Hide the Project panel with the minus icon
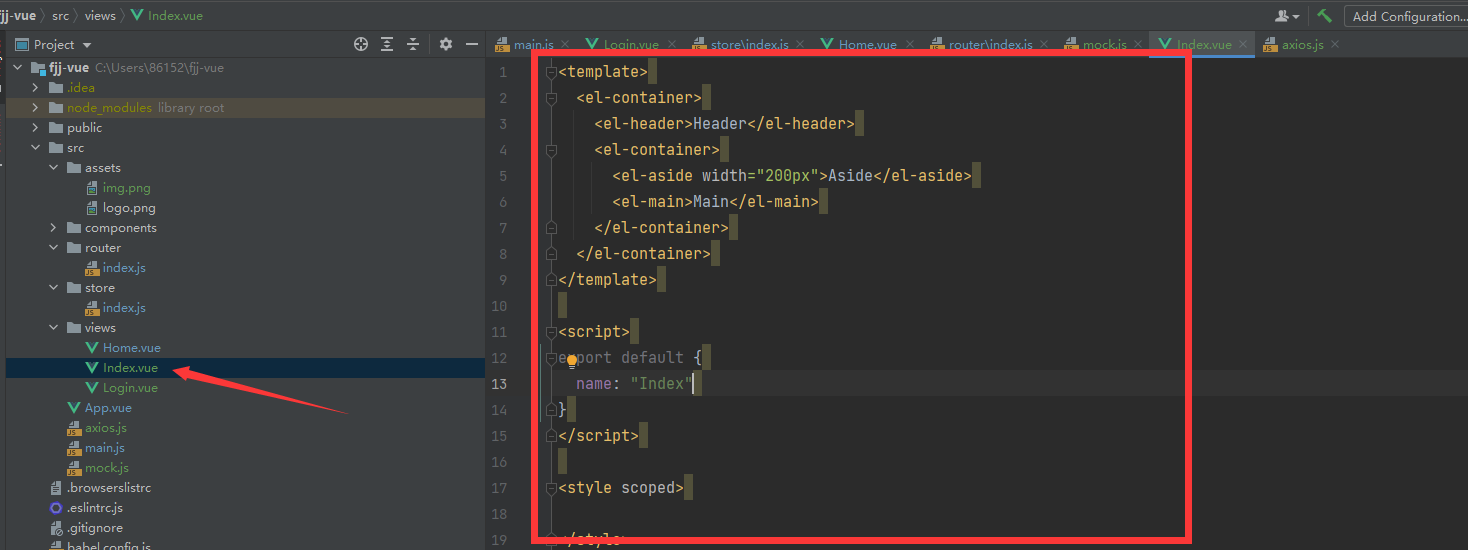The width and height of the screenshot is (1468, 550). click(472, 44)
